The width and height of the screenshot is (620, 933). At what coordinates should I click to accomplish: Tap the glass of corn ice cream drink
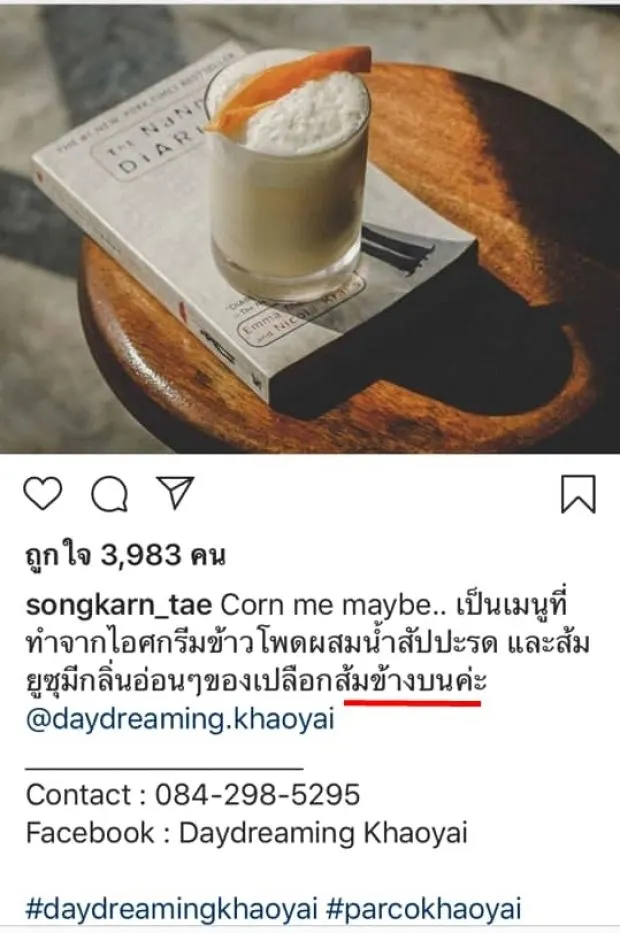click(288, 179)
